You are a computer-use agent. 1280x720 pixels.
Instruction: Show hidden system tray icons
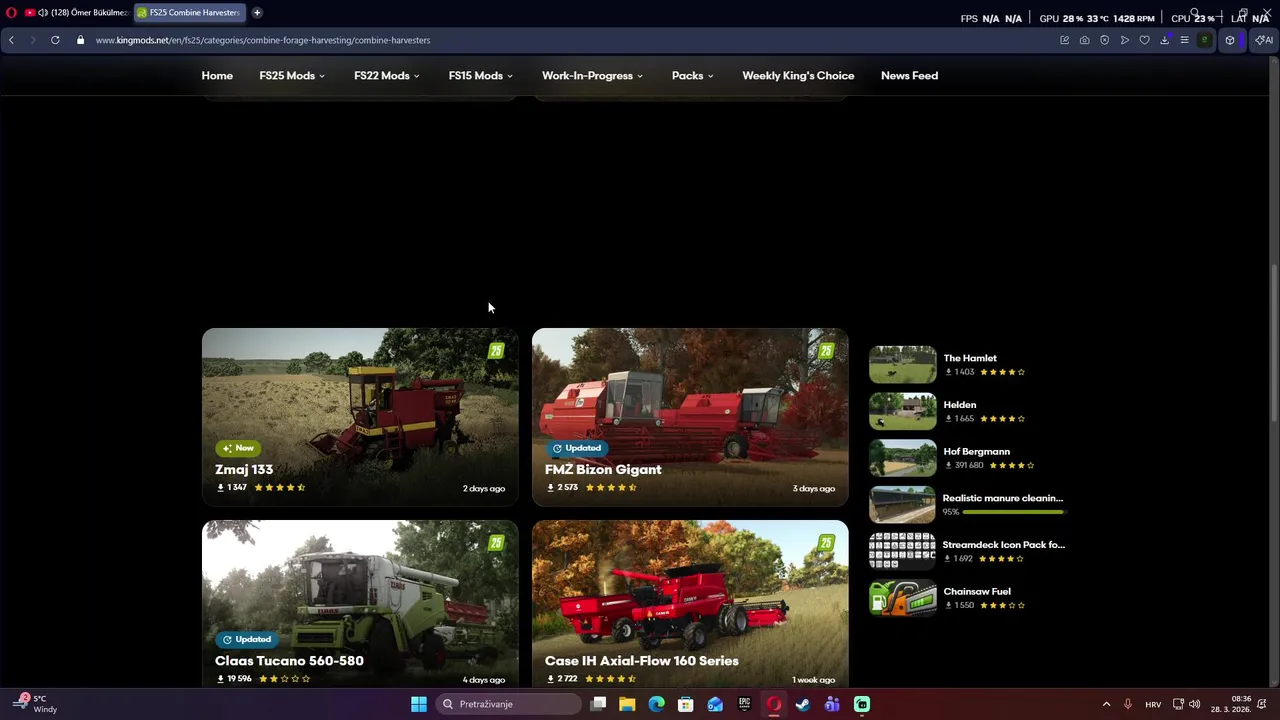tap(1106, 704)
